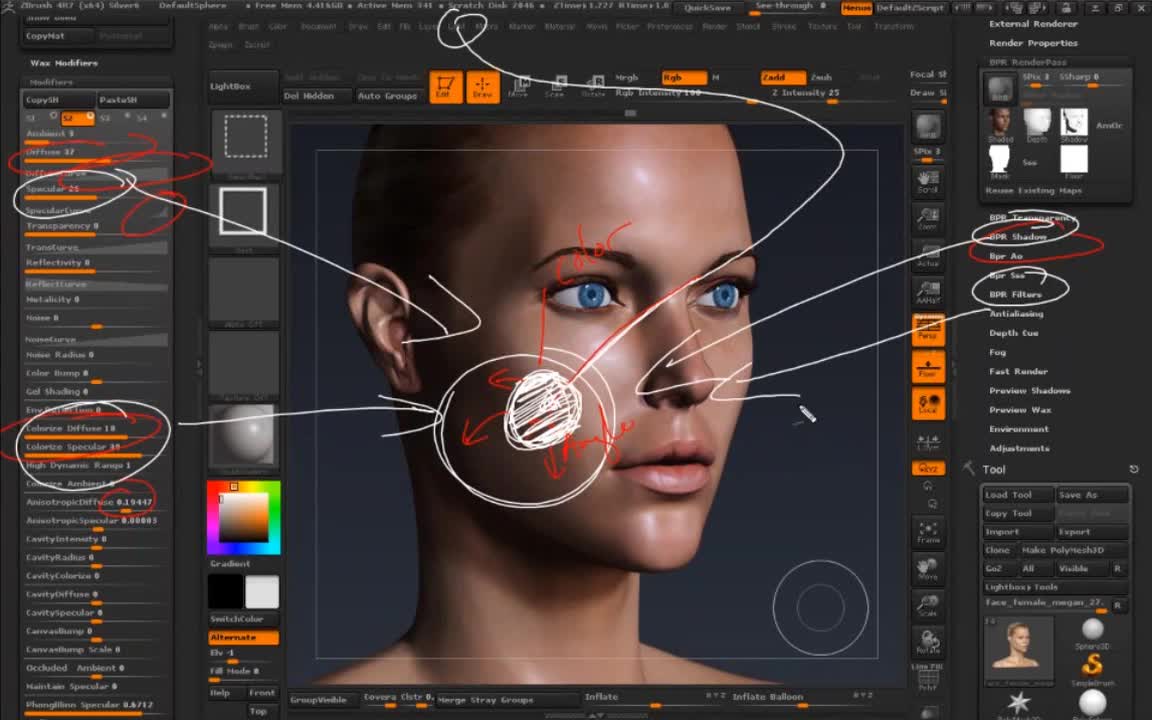This screenshot has height=720, width=1152.
Task: Click the Frame mesh icon
Action: click(928, 533)
